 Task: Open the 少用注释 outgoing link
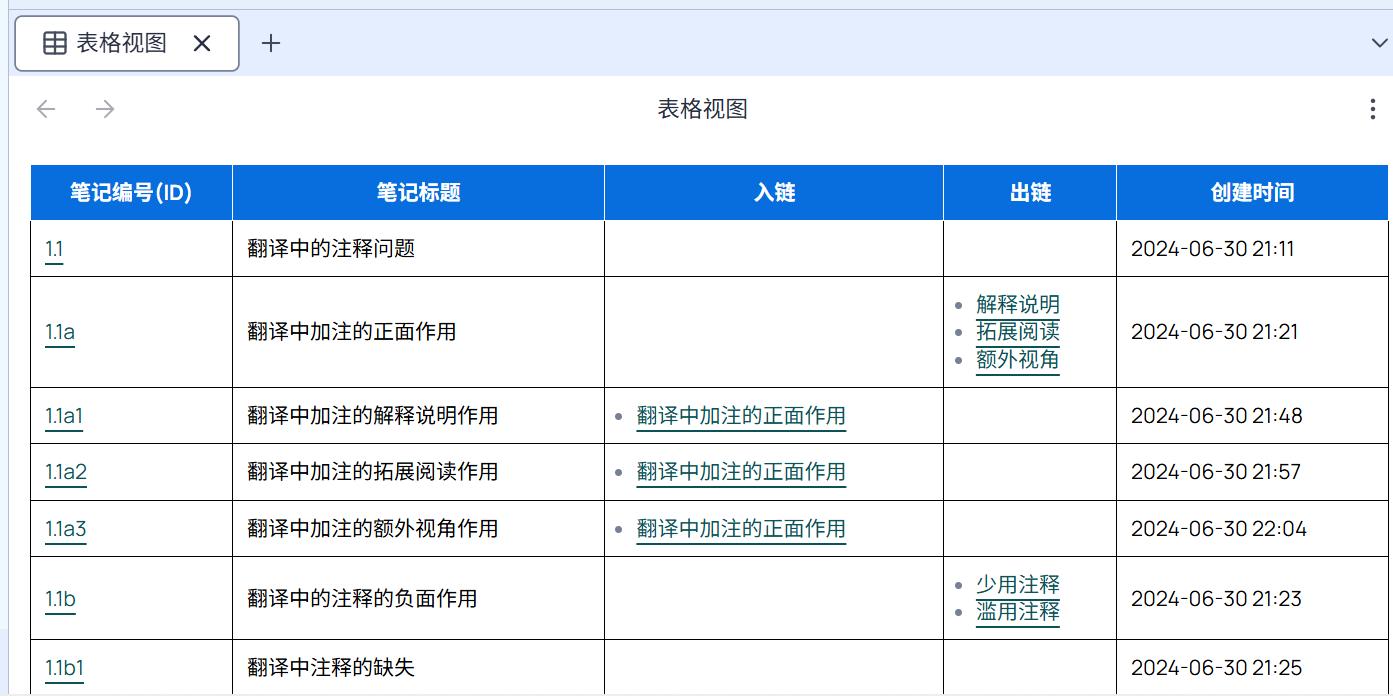pos(1017,585)
